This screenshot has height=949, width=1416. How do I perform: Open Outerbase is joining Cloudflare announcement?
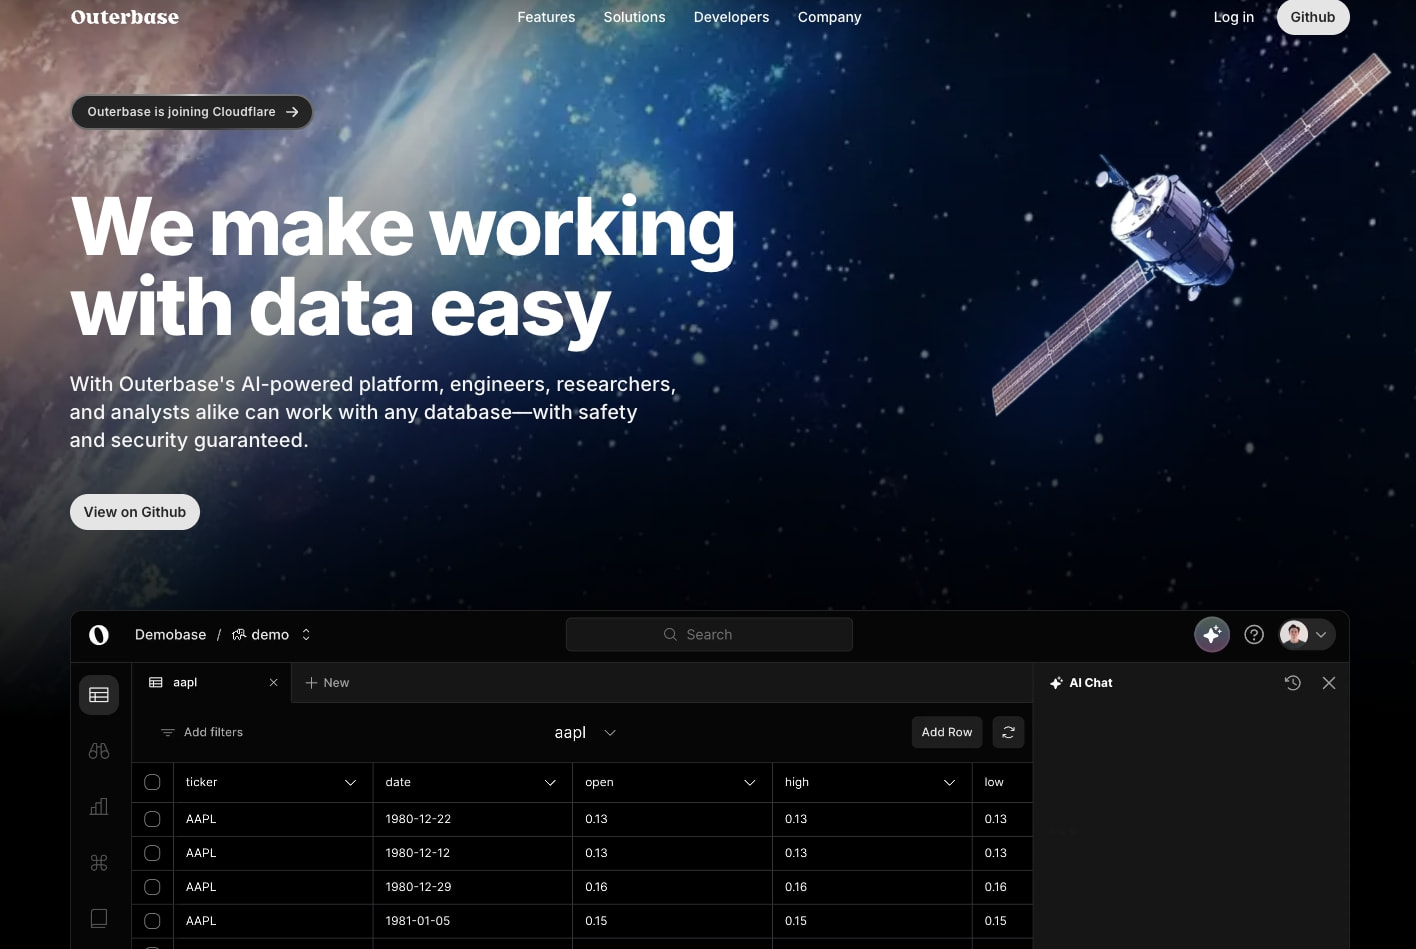[x=192, y=112]
